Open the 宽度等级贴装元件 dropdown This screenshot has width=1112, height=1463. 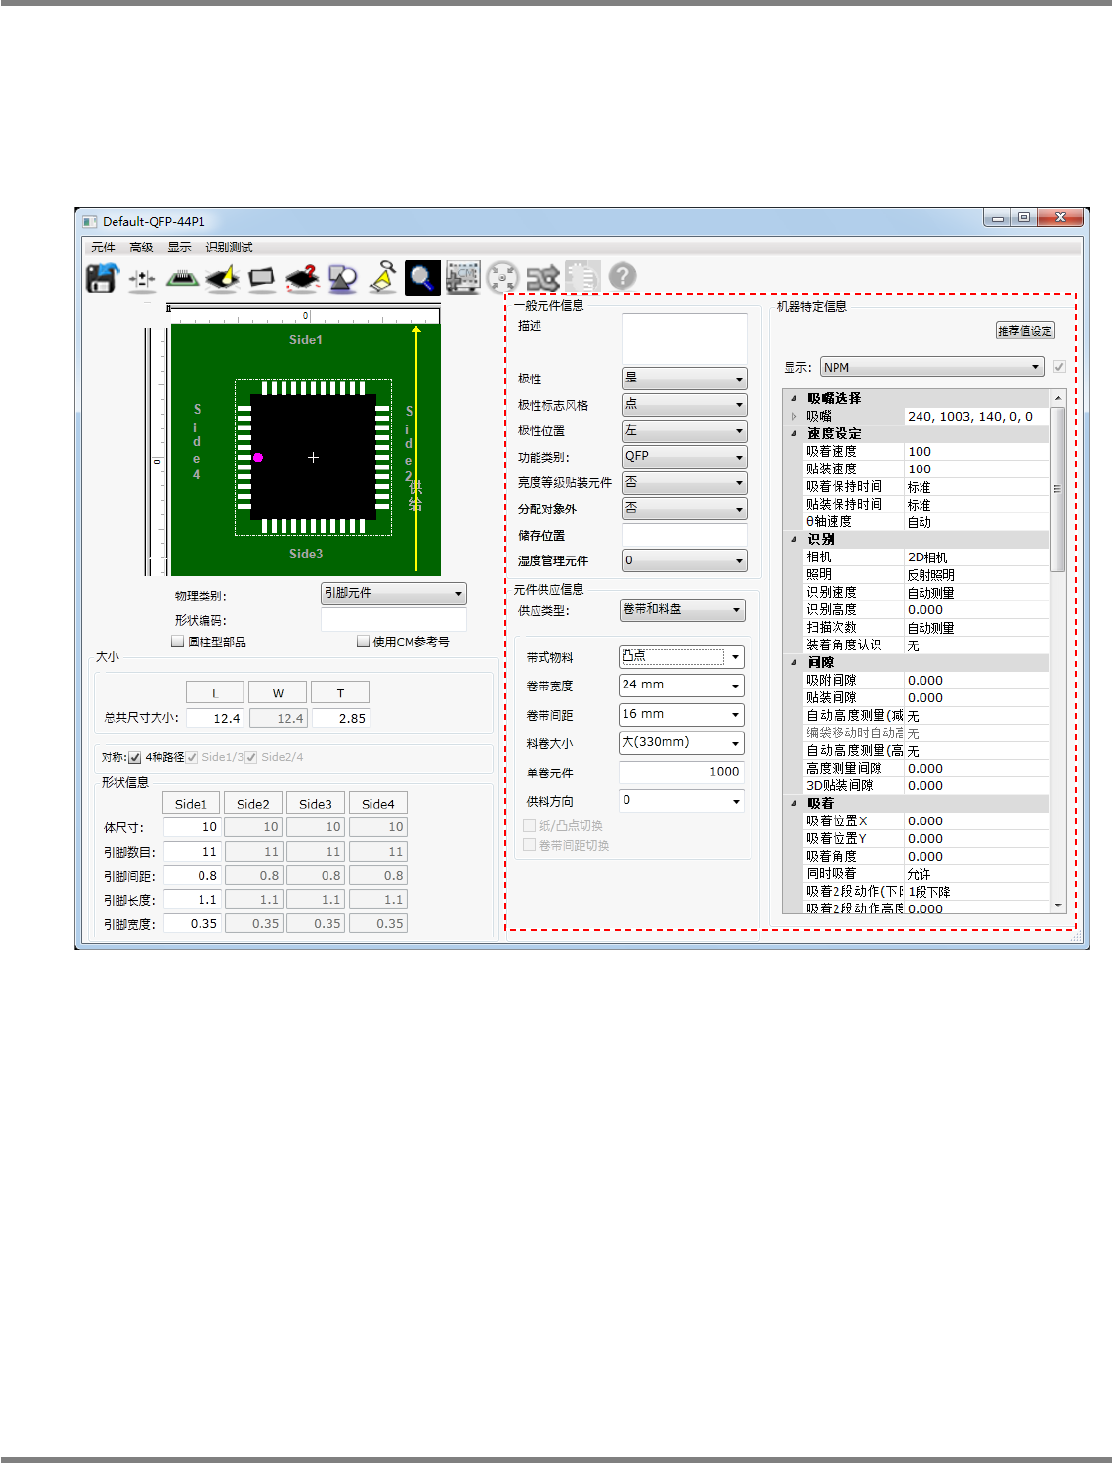[x=685, y=483]
